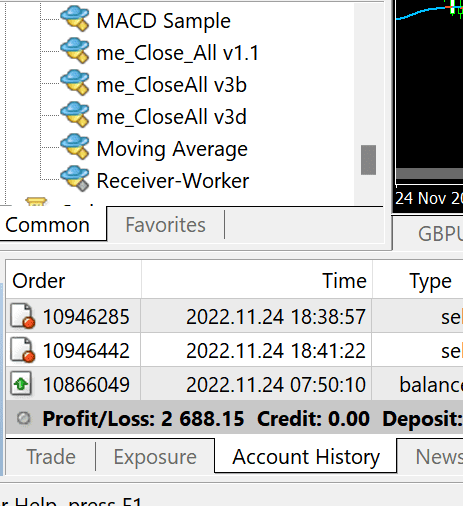This screenshot has width=463, height=506.
Task: Open the News tab in Terminal
Action: coord(439,456)
